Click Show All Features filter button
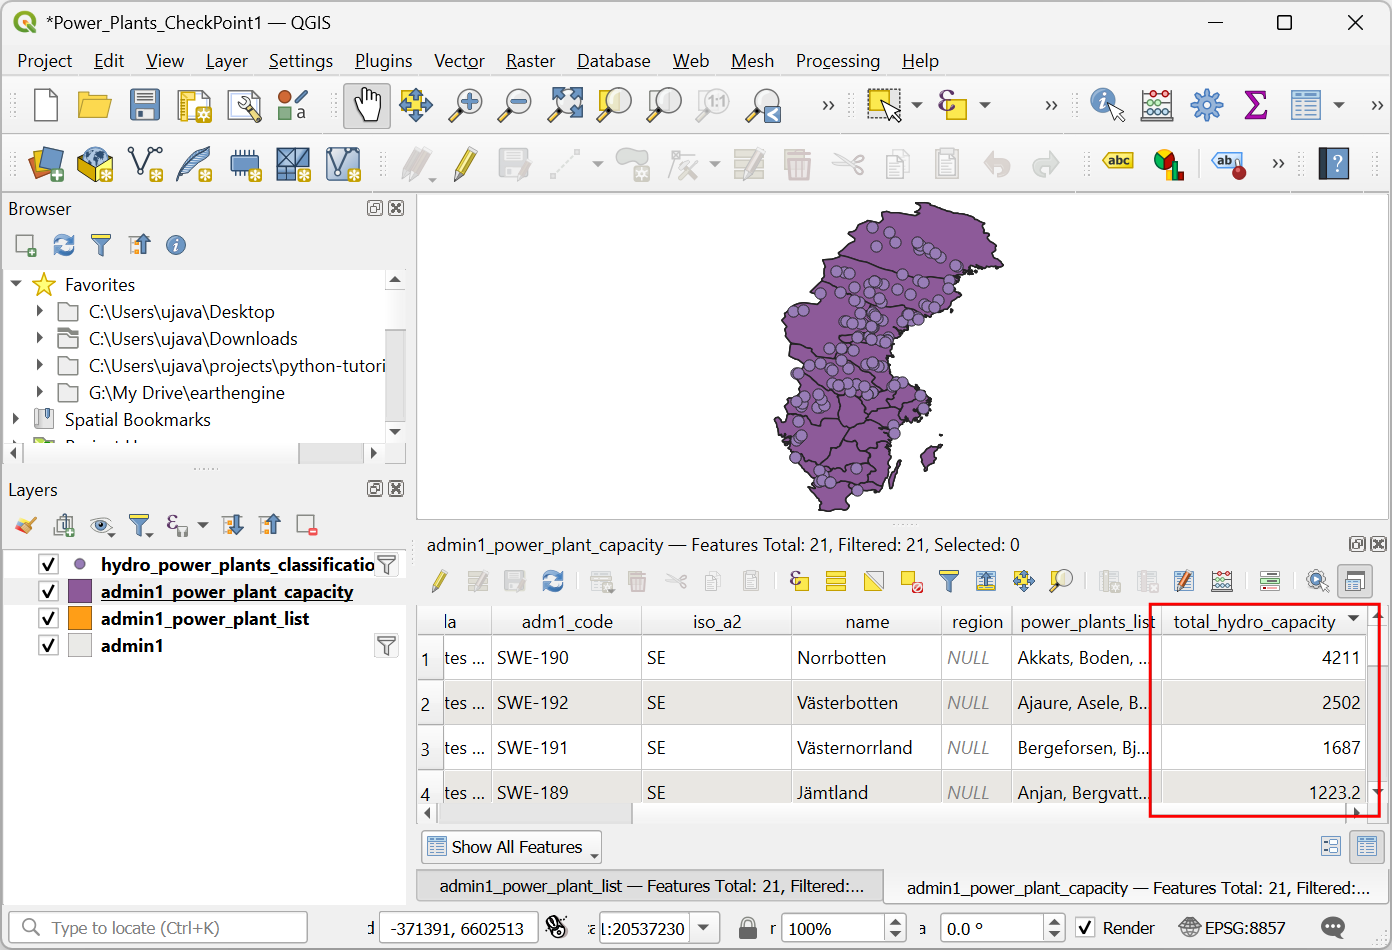This screenshot has height=950, width=1392. coord(511,847)
